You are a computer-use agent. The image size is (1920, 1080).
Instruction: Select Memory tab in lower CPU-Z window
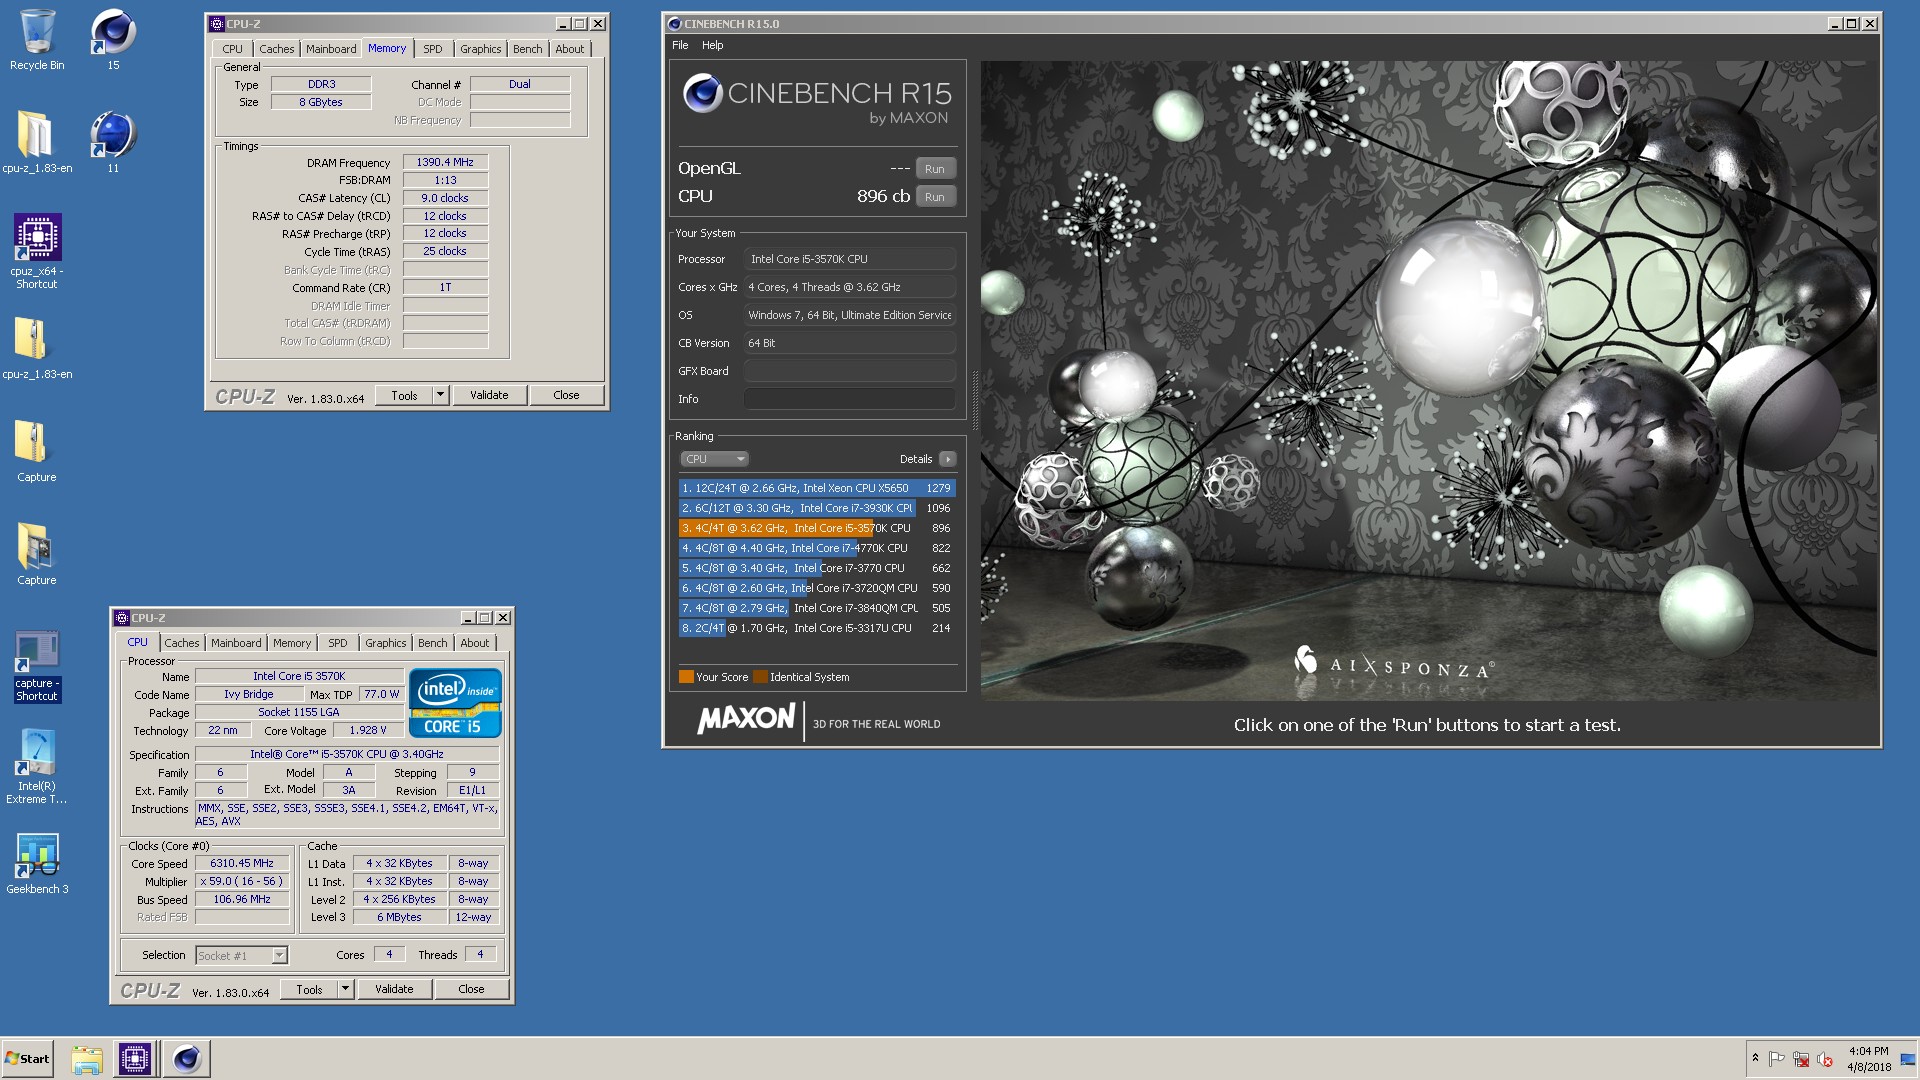coord(292,643)
